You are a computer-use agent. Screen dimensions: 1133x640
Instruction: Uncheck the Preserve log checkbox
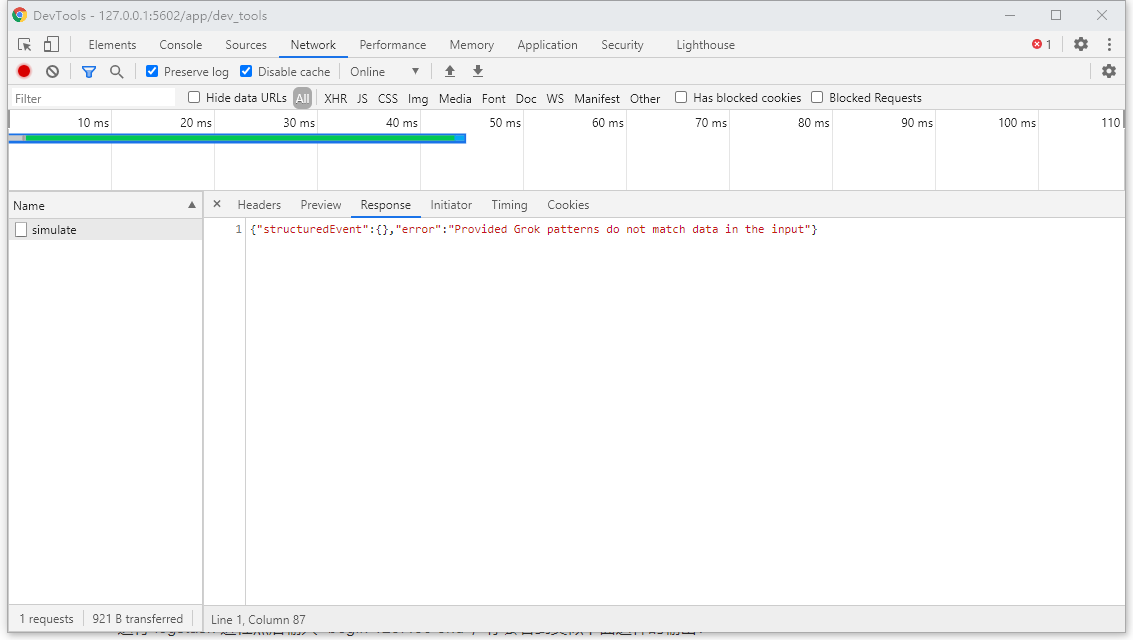coord(152,72)
